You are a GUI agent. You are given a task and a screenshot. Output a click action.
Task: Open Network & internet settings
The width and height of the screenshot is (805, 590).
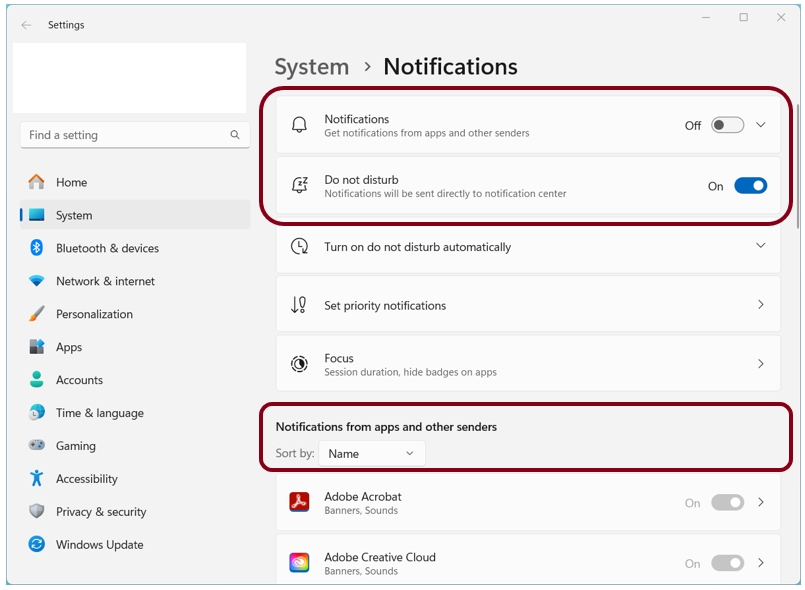click(x=105, y=281)
